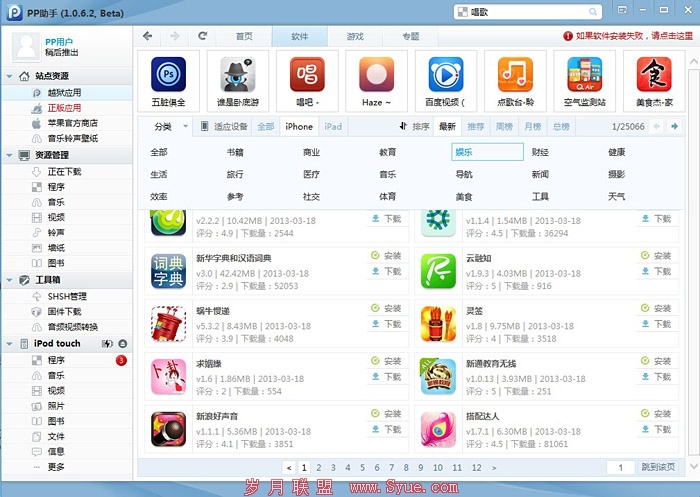This screenshot has width=700, height=497.
Task: Collapse the 站点资源 section
Action: [x=9, y=76]
